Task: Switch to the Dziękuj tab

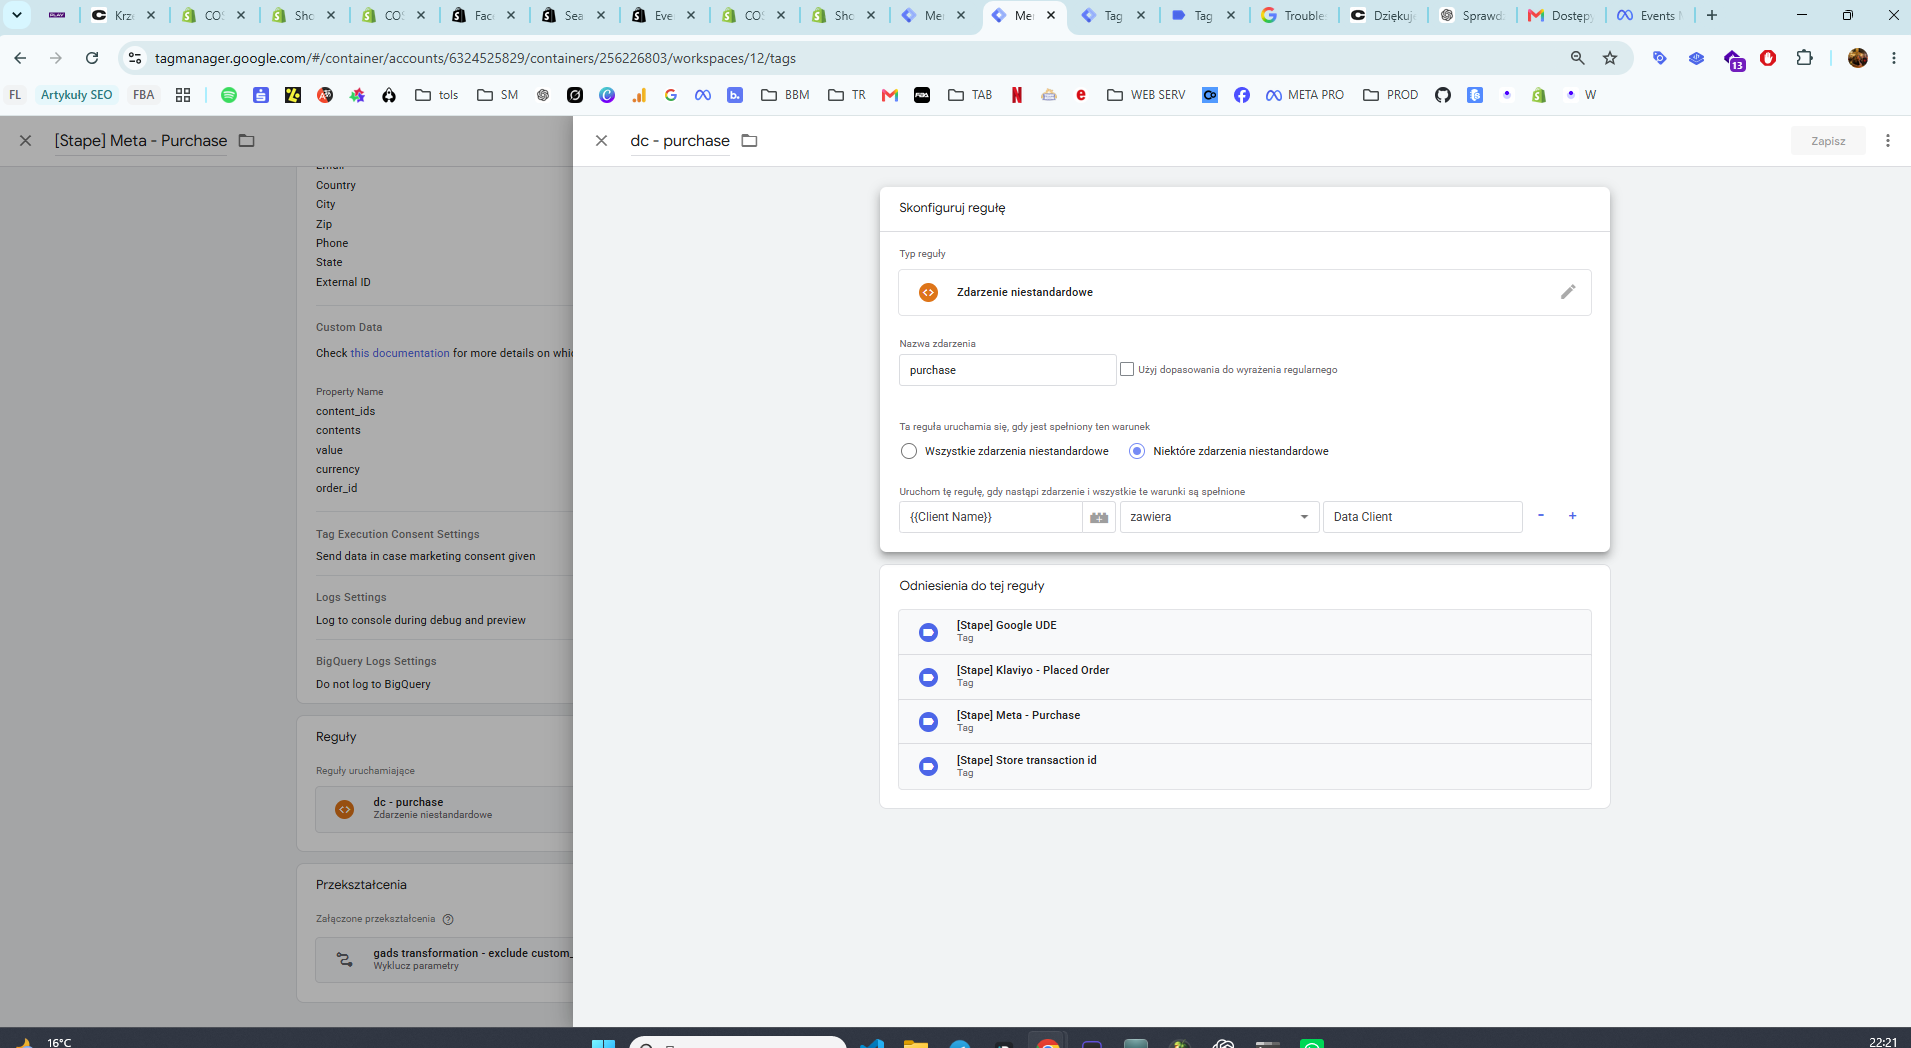Action: 1384,15
